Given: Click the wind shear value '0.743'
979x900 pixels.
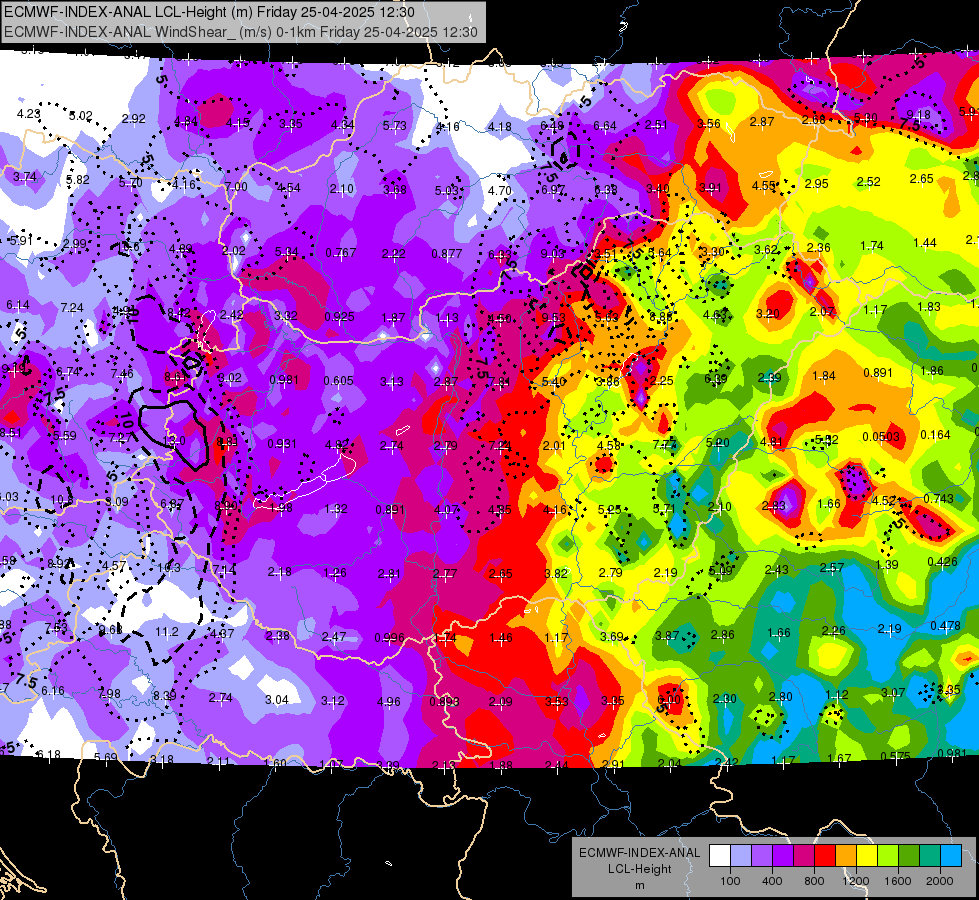Looking at the screenshot, I should 938,498.
